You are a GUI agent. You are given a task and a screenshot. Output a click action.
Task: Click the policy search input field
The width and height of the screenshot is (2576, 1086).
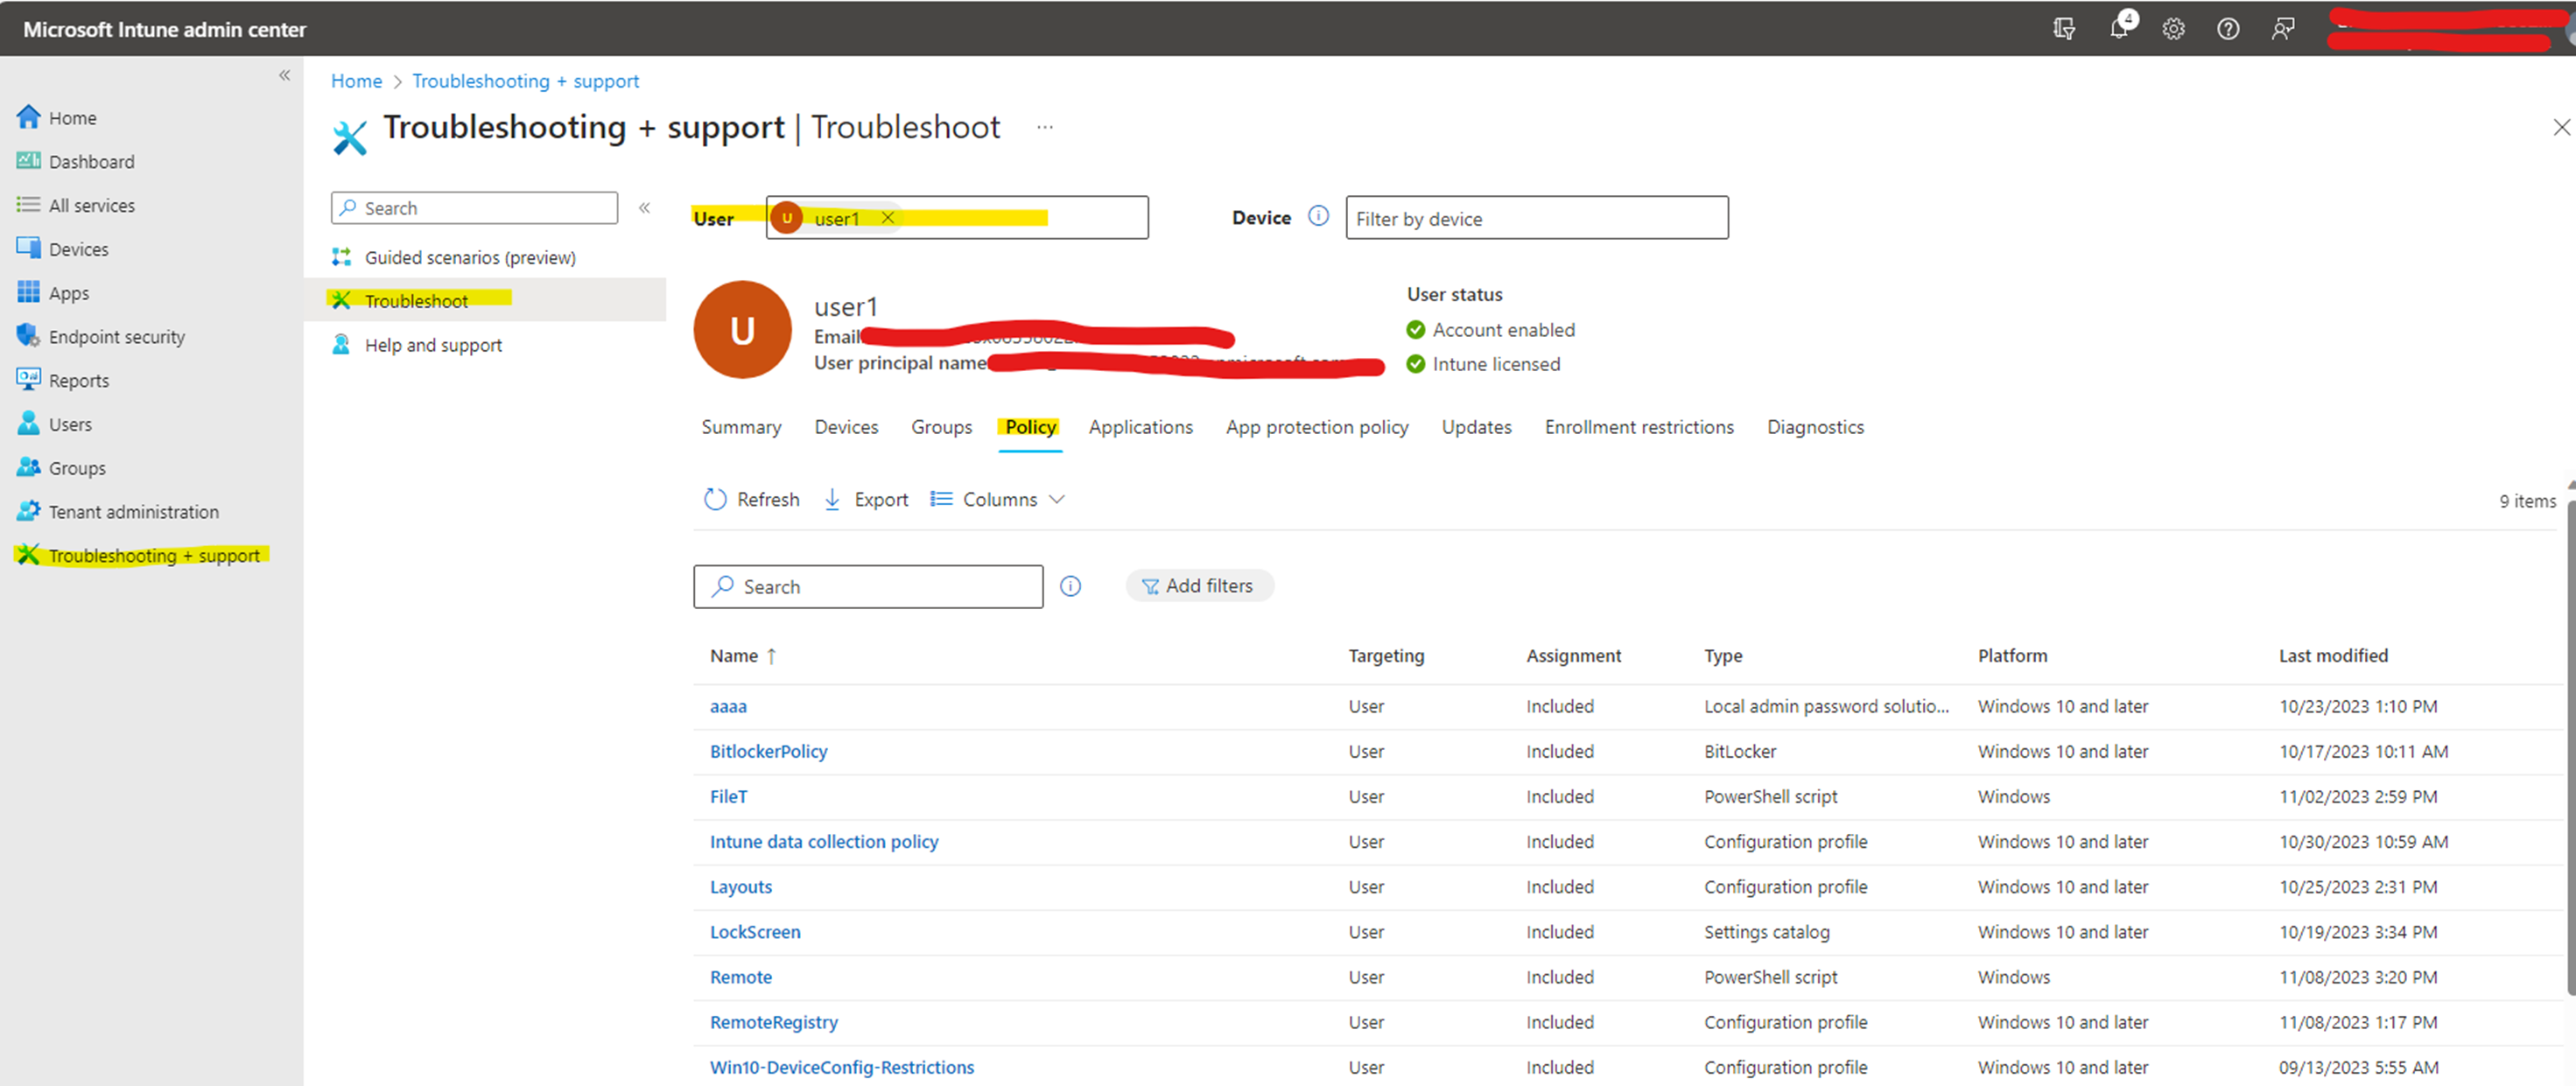pyautogui.click(x=868, y=586)
